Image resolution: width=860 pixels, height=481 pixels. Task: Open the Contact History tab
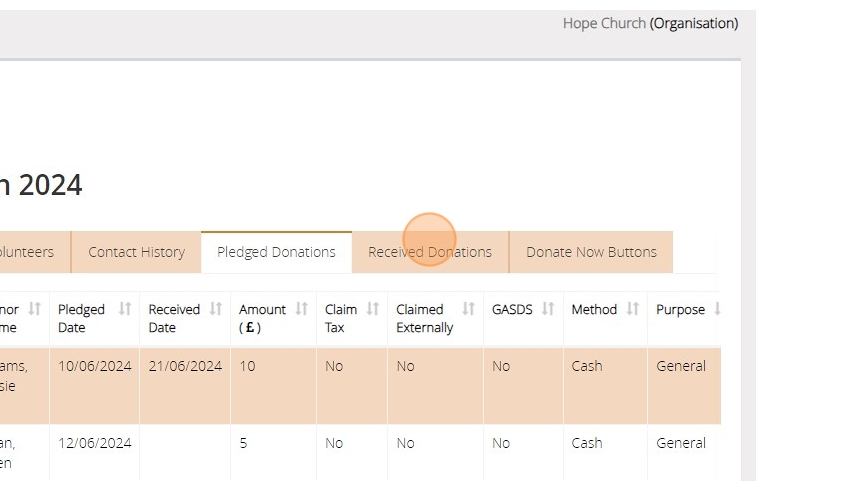click(136, 252)
